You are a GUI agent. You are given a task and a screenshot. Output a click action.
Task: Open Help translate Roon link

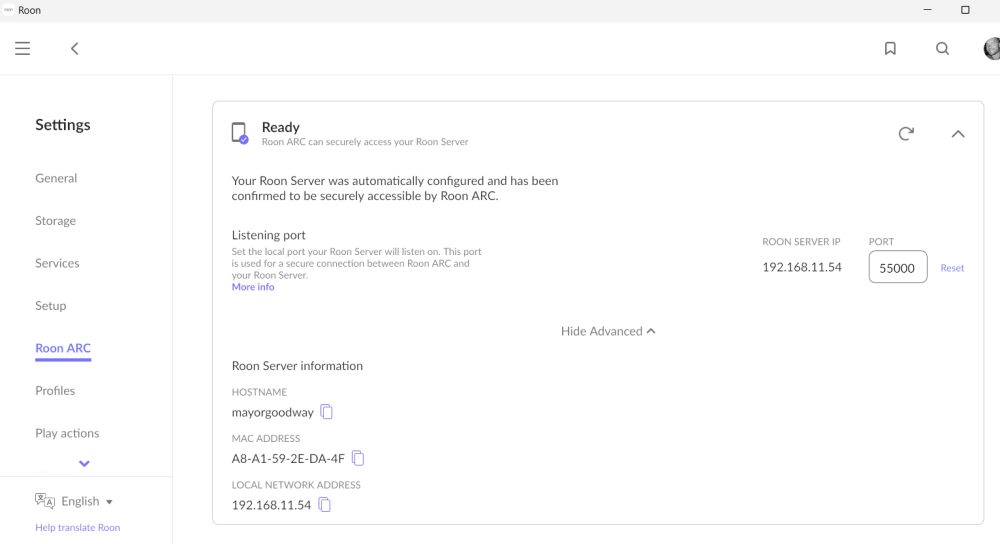[78, 527]
